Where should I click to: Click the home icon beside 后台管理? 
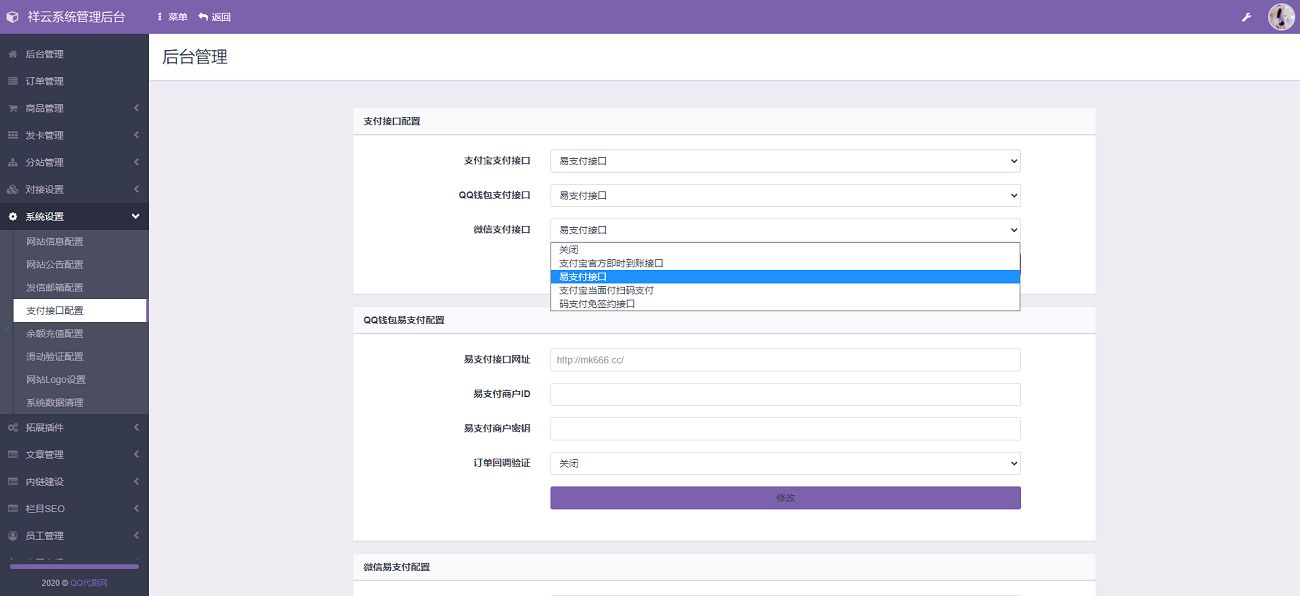click(x=13, y=54)
